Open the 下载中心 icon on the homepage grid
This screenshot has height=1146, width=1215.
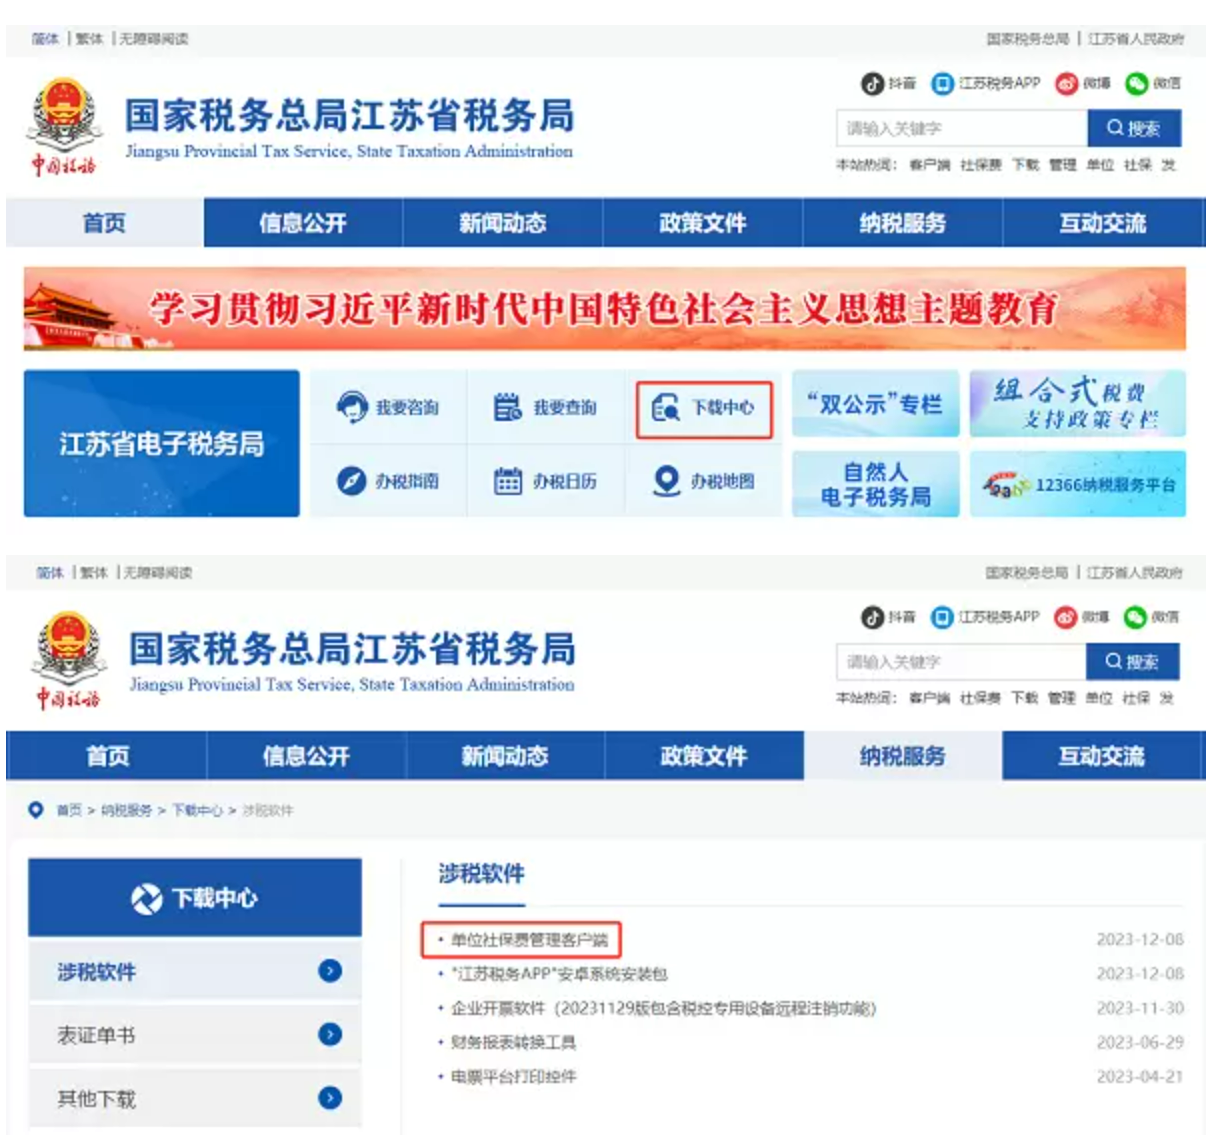pyautogui.click(x=665, y=409)
